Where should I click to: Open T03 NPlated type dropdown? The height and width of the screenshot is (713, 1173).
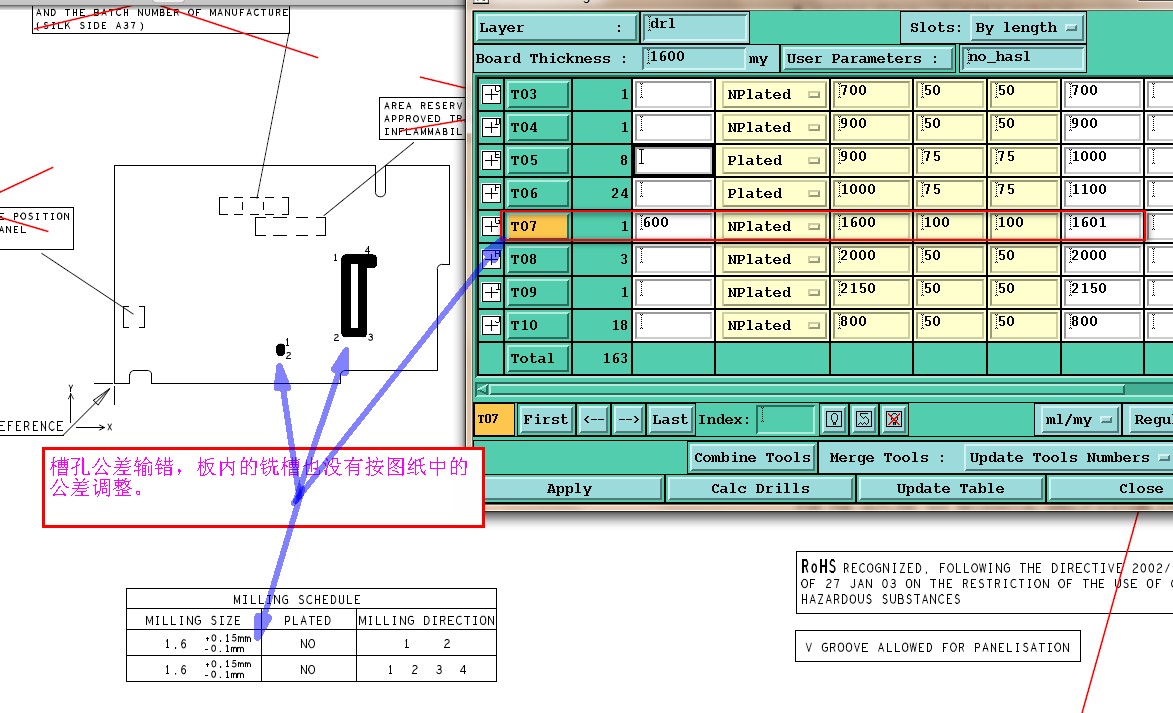coord(773,94)
